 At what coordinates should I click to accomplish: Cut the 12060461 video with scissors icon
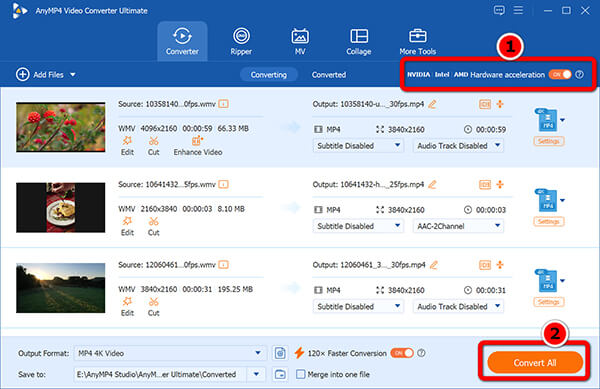click(x=153, y=306)
